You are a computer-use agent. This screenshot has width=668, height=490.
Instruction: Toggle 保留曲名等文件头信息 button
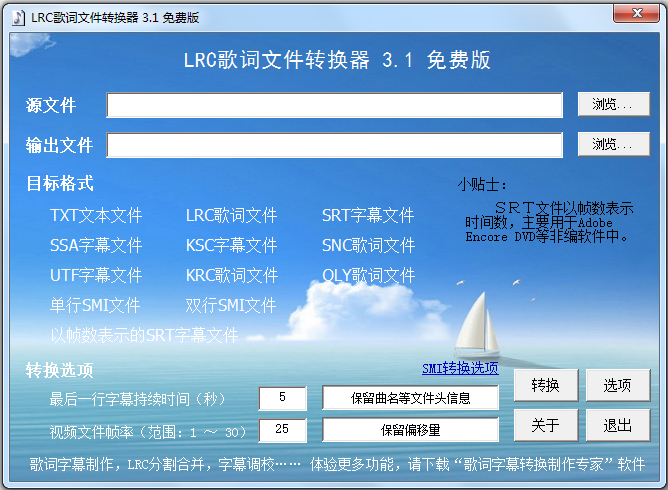point(410,398)
